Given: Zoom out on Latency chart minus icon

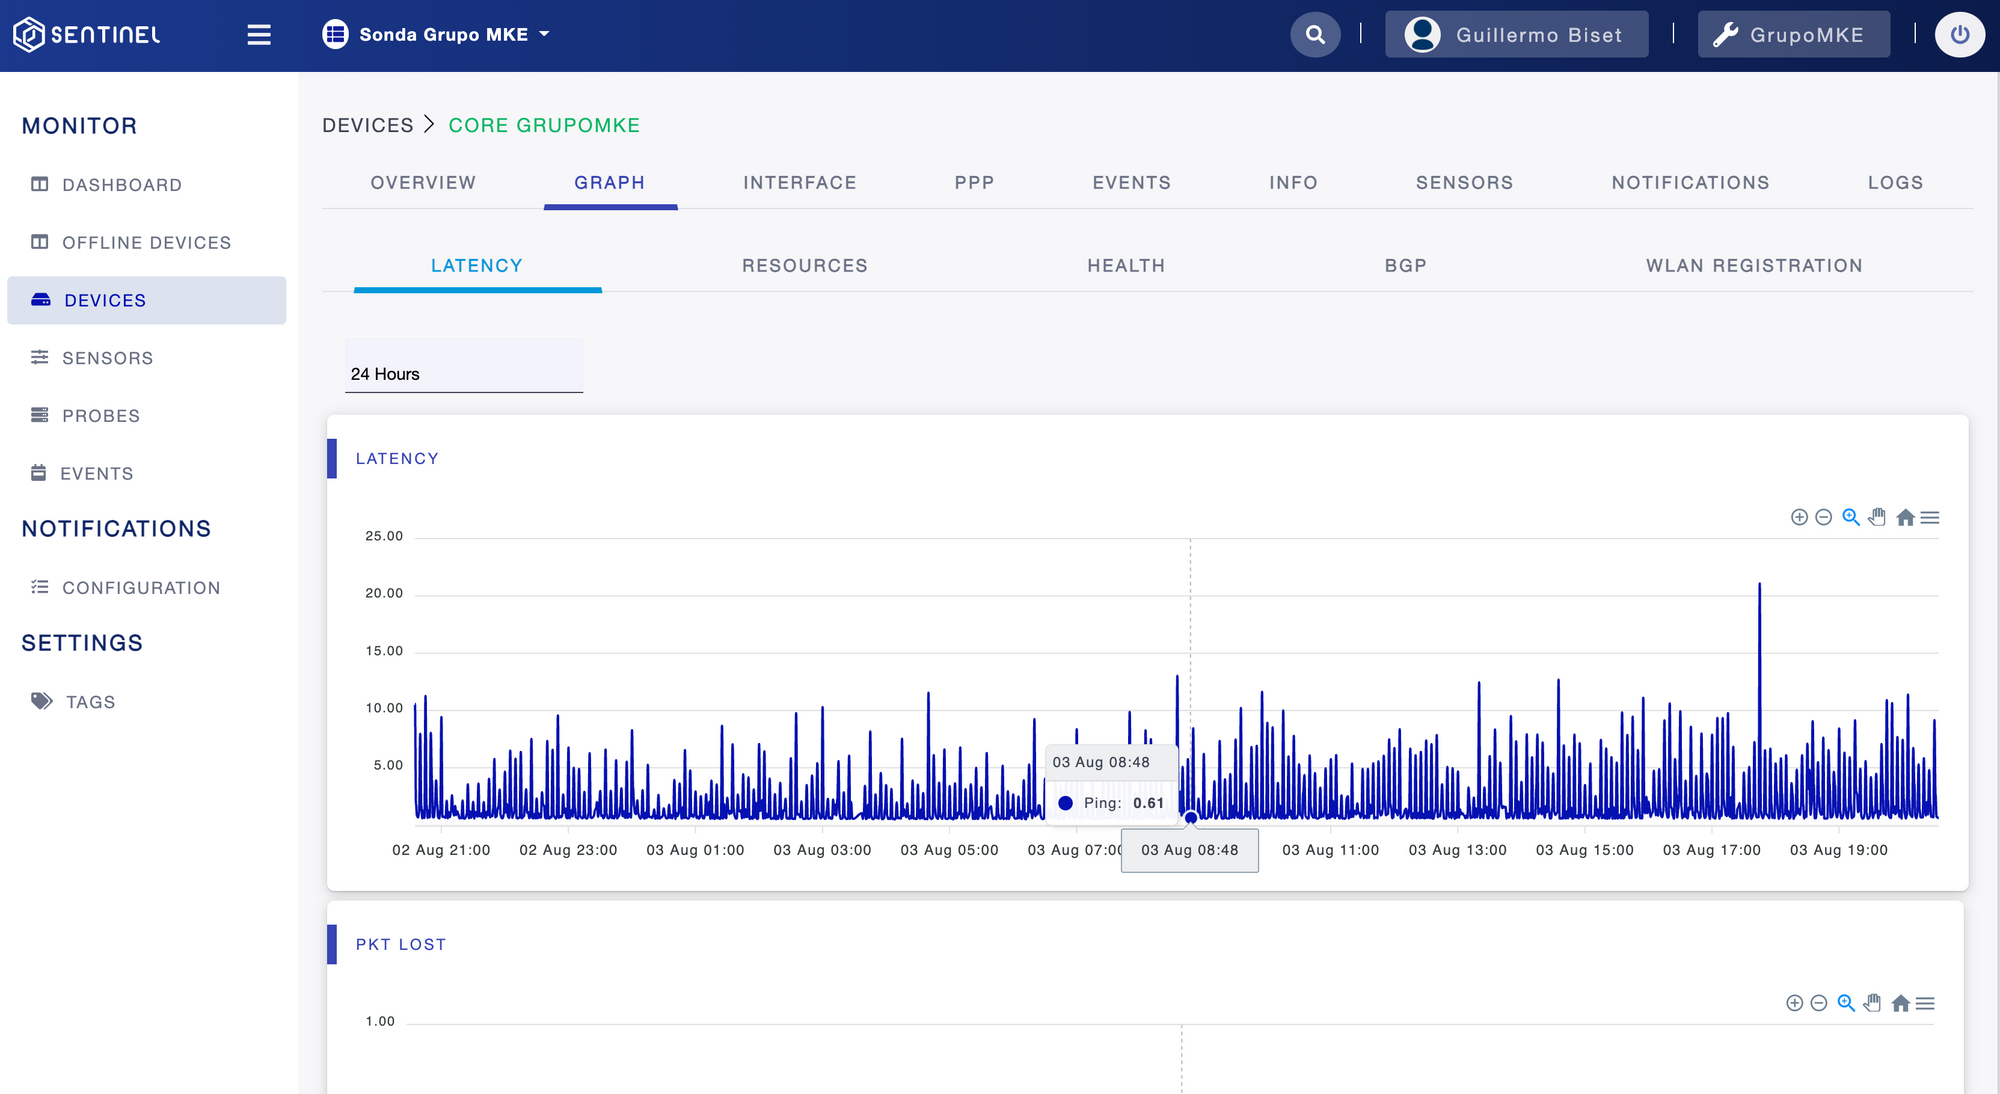Looking at the screenshot, I should (1824, 517).
